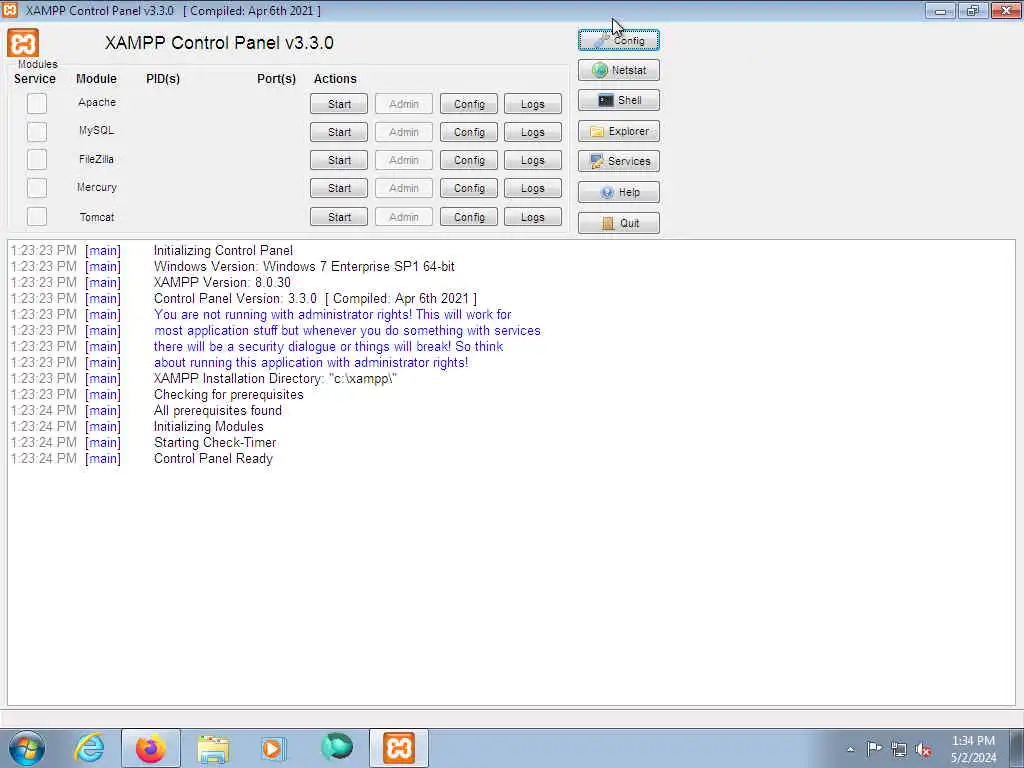This screenshot has width=1024, height=768.
Task: Click the Show Desktop strip at taskbar end
Action: tap(1017, 748)
